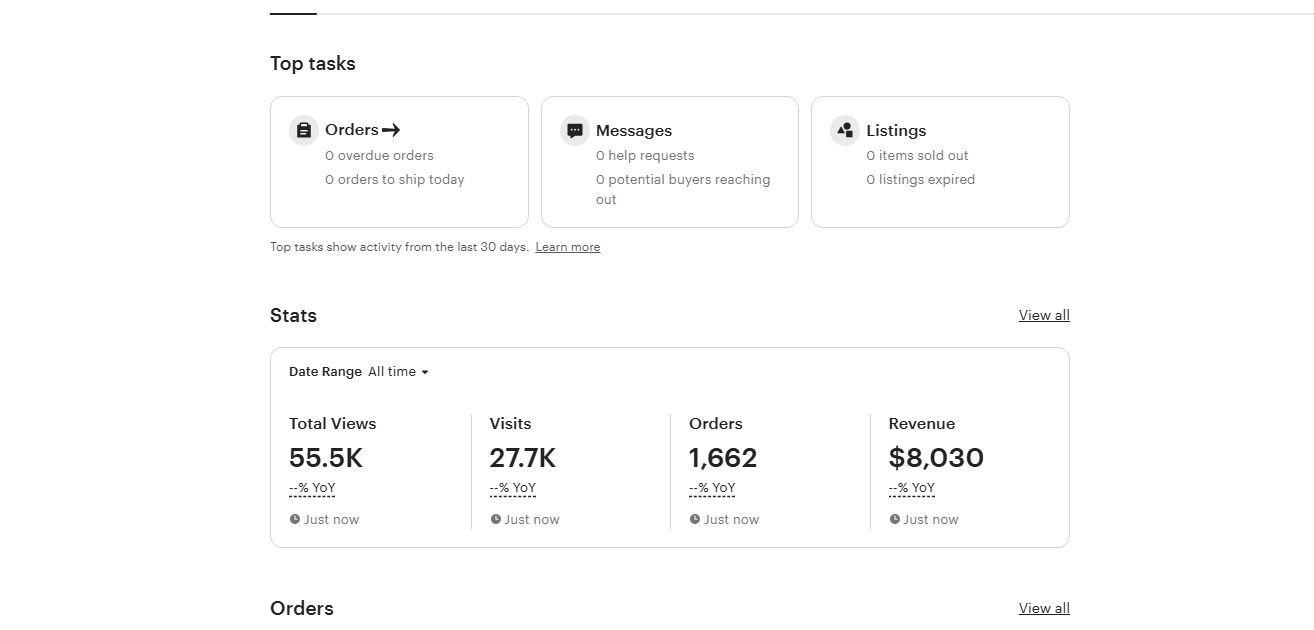Click the 1,662 Orders value
1314x630 pixels.
click(723, 458)
